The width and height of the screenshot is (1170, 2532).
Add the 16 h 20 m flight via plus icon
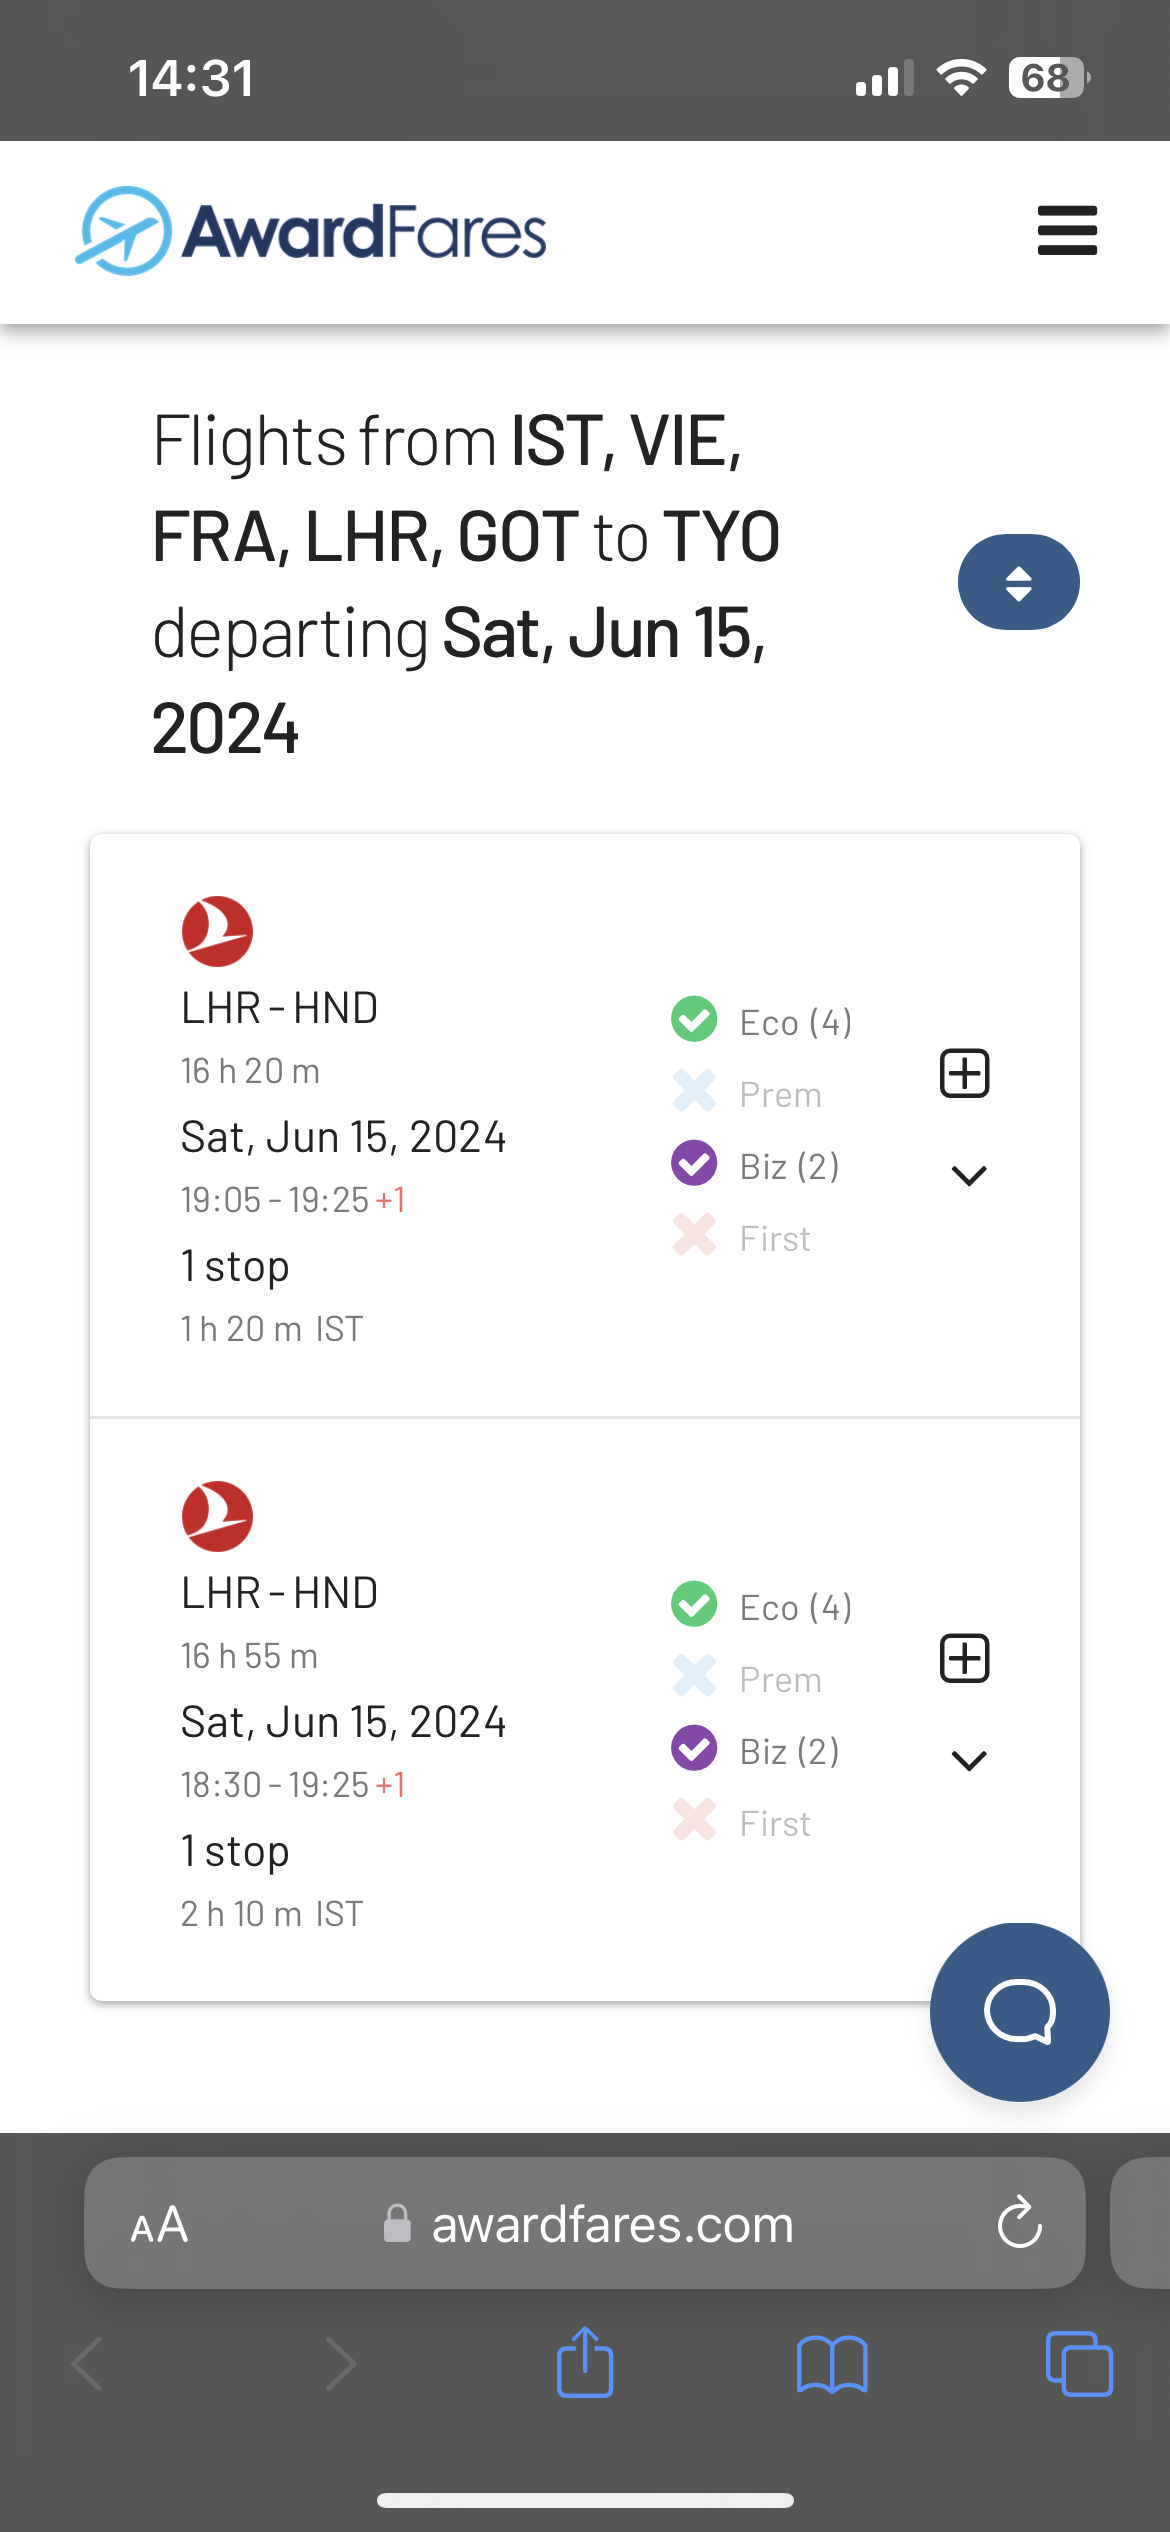[x=965, y=1074]
